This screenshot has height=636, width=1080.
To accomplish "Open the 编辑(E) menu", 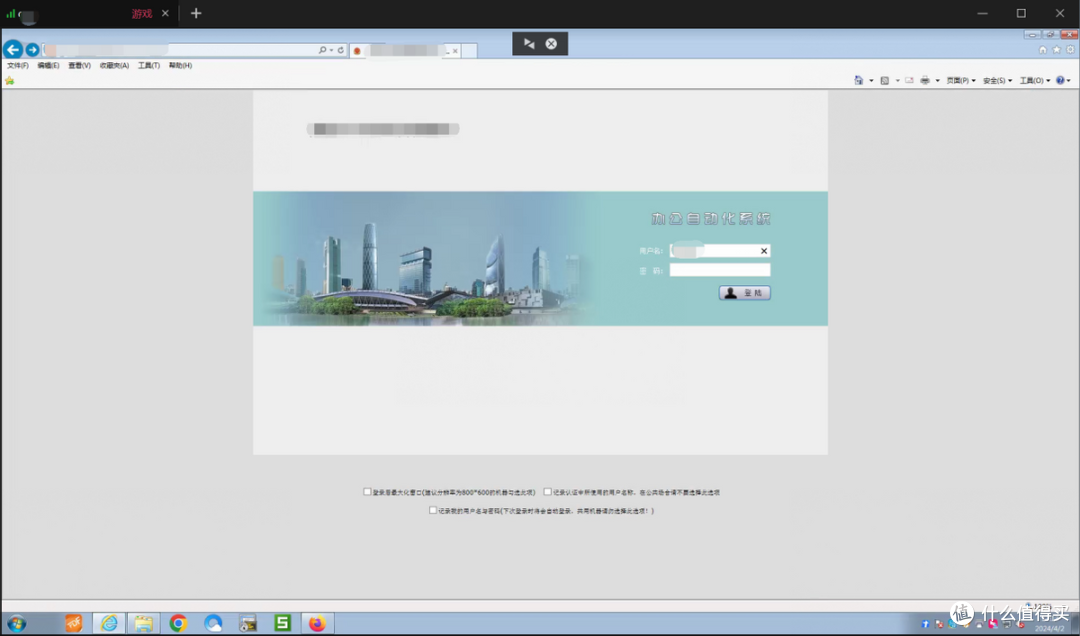I will click(x=48, y=65).
